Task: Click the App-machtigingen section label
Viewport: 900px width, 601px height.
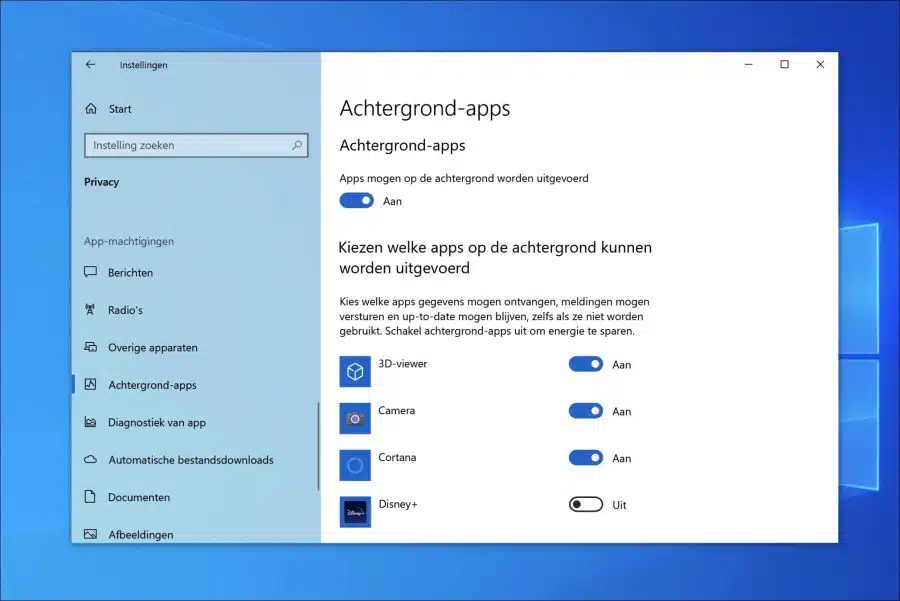Action: [129, 241]
